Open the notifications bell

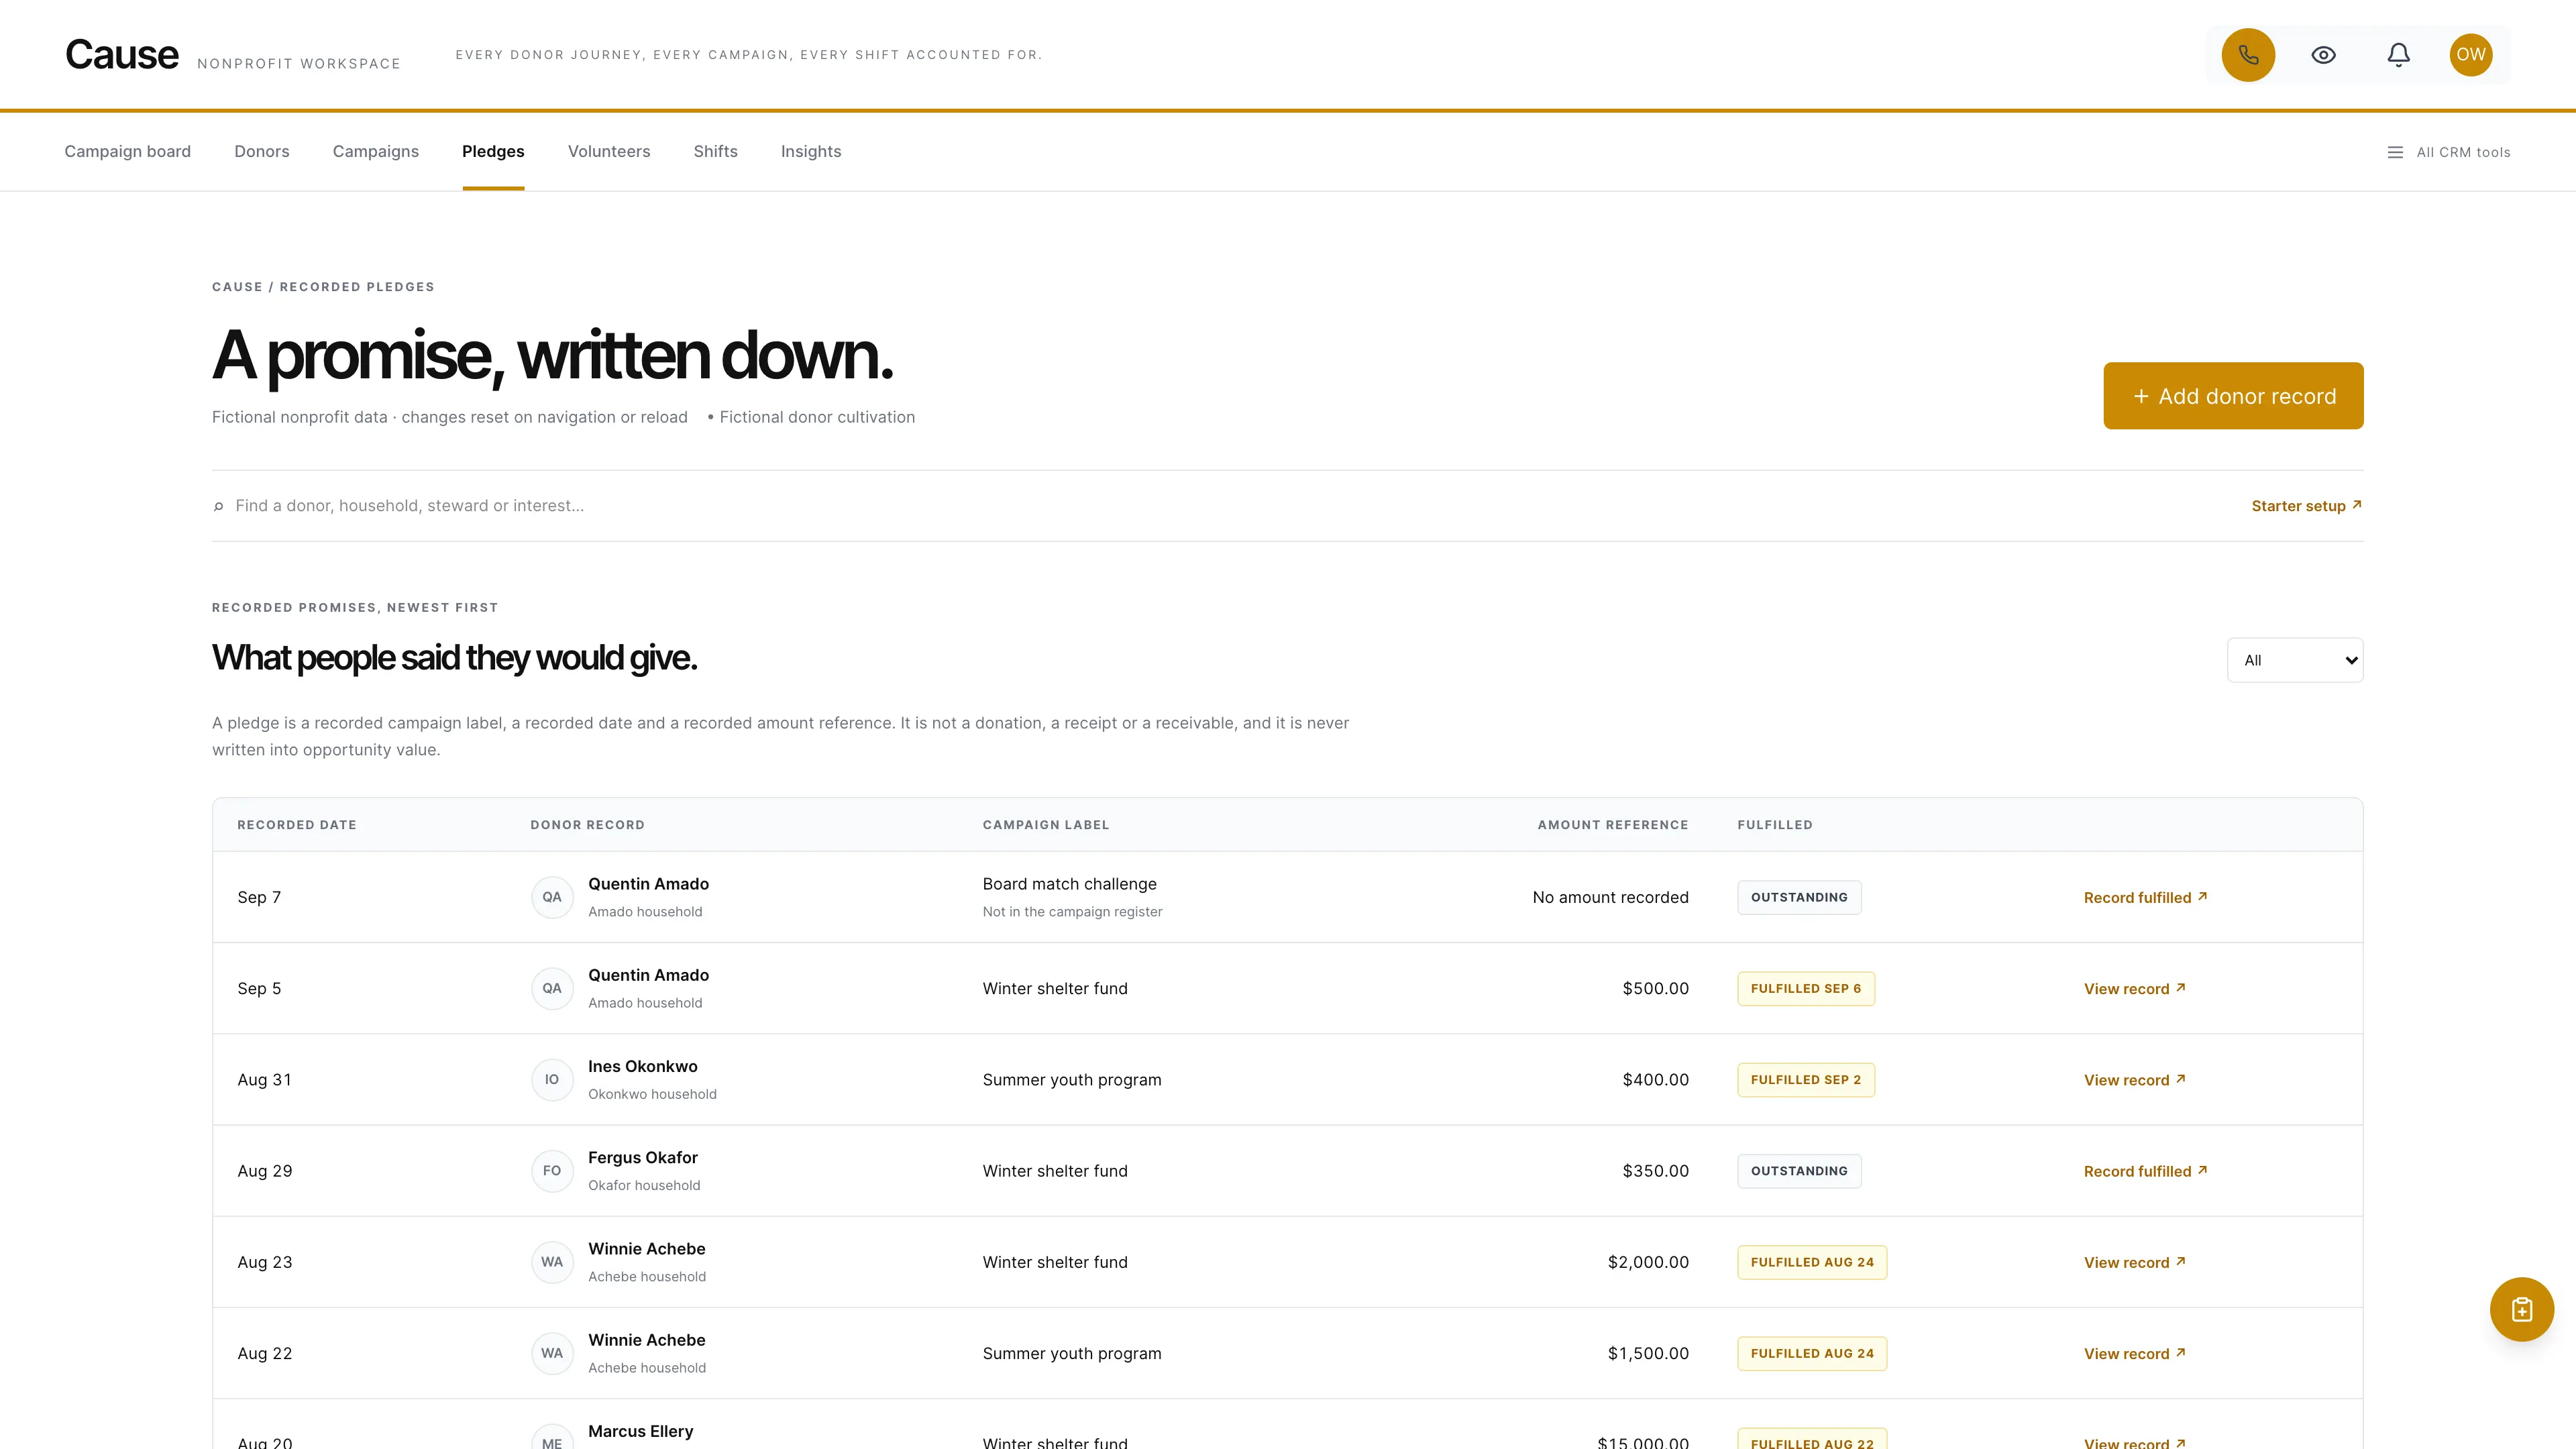pyautogui.click(x=2398, y=55)
